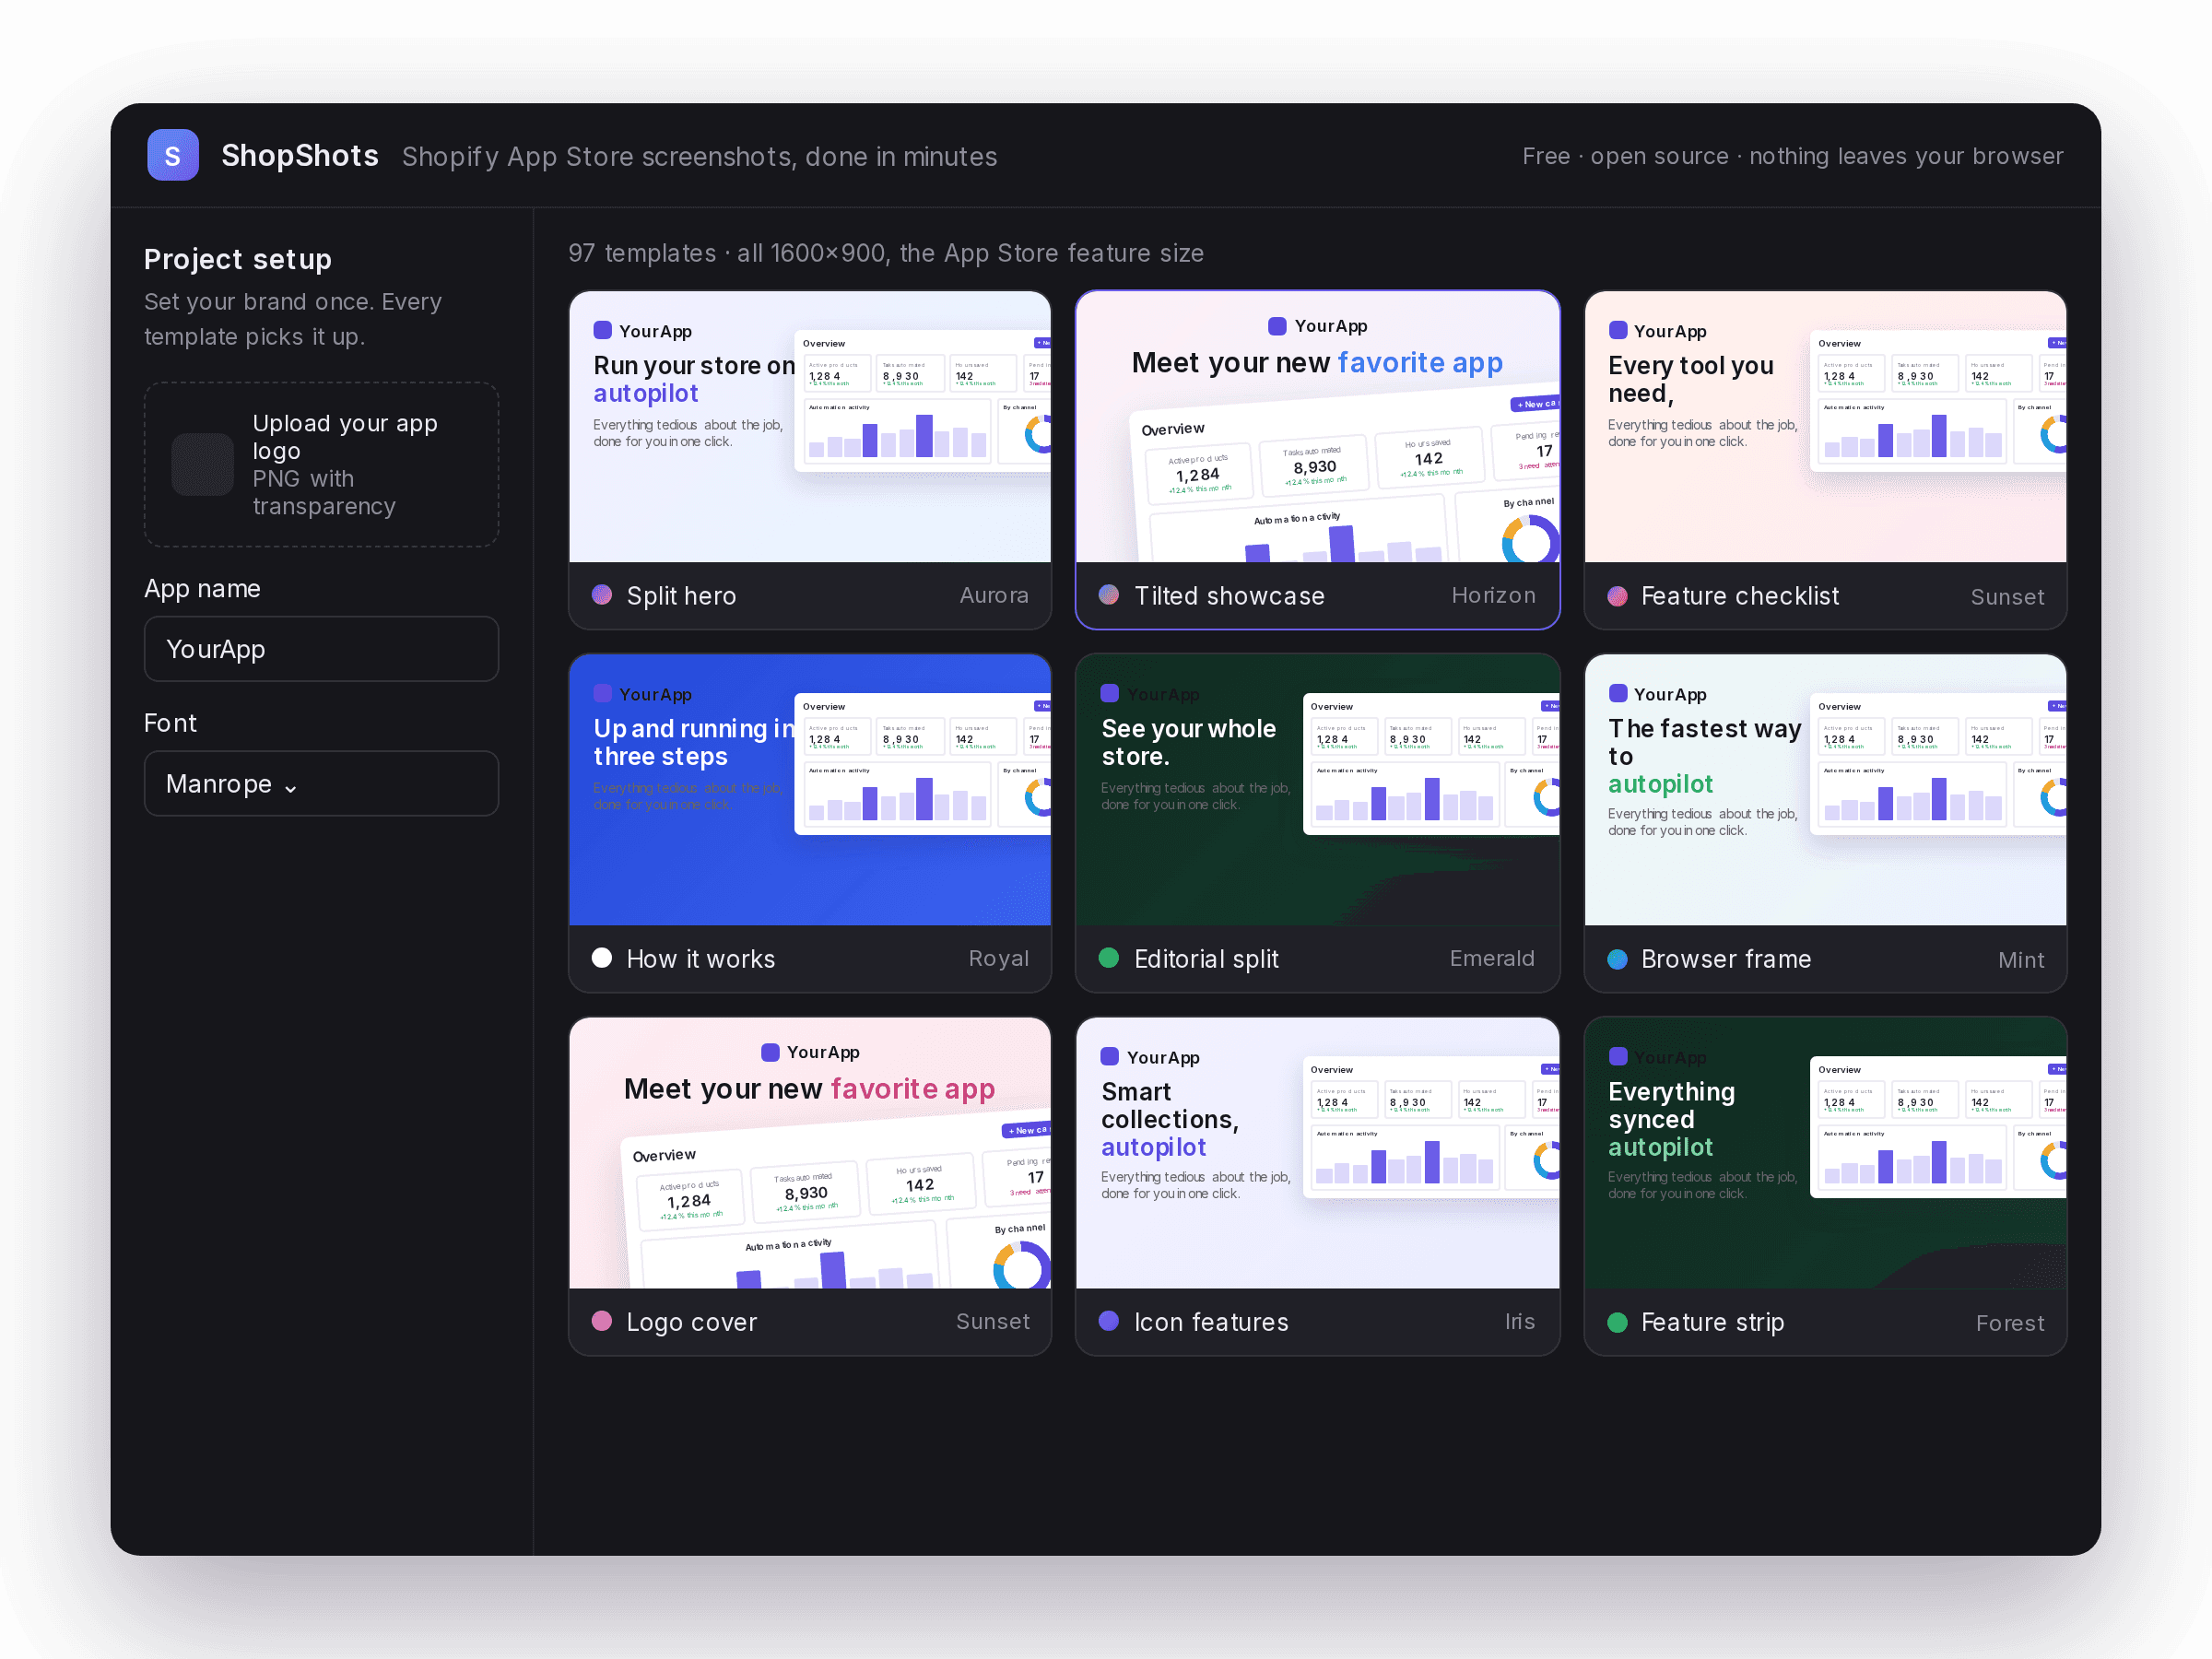This screenshot has height=1659, width=2212.
Task: Click the Free open source tagline
Action: (1792, 156)
